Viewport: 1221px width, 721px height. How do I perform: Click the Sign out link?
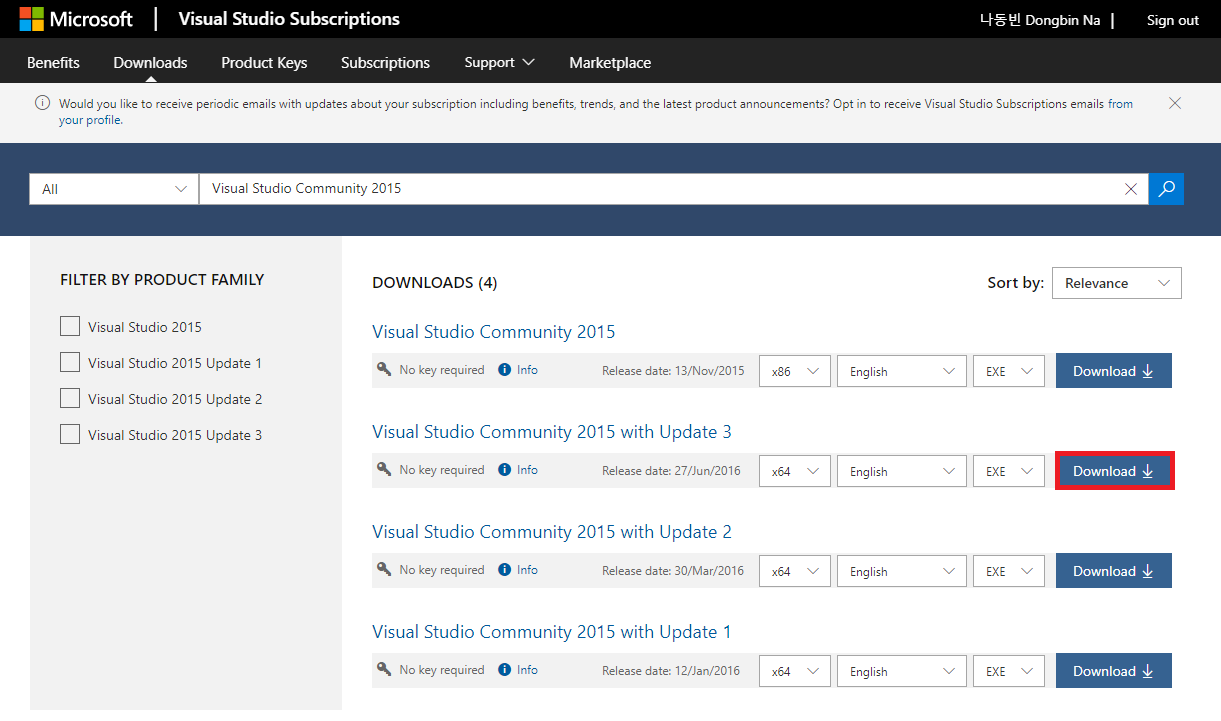(x=1172, y=20)
